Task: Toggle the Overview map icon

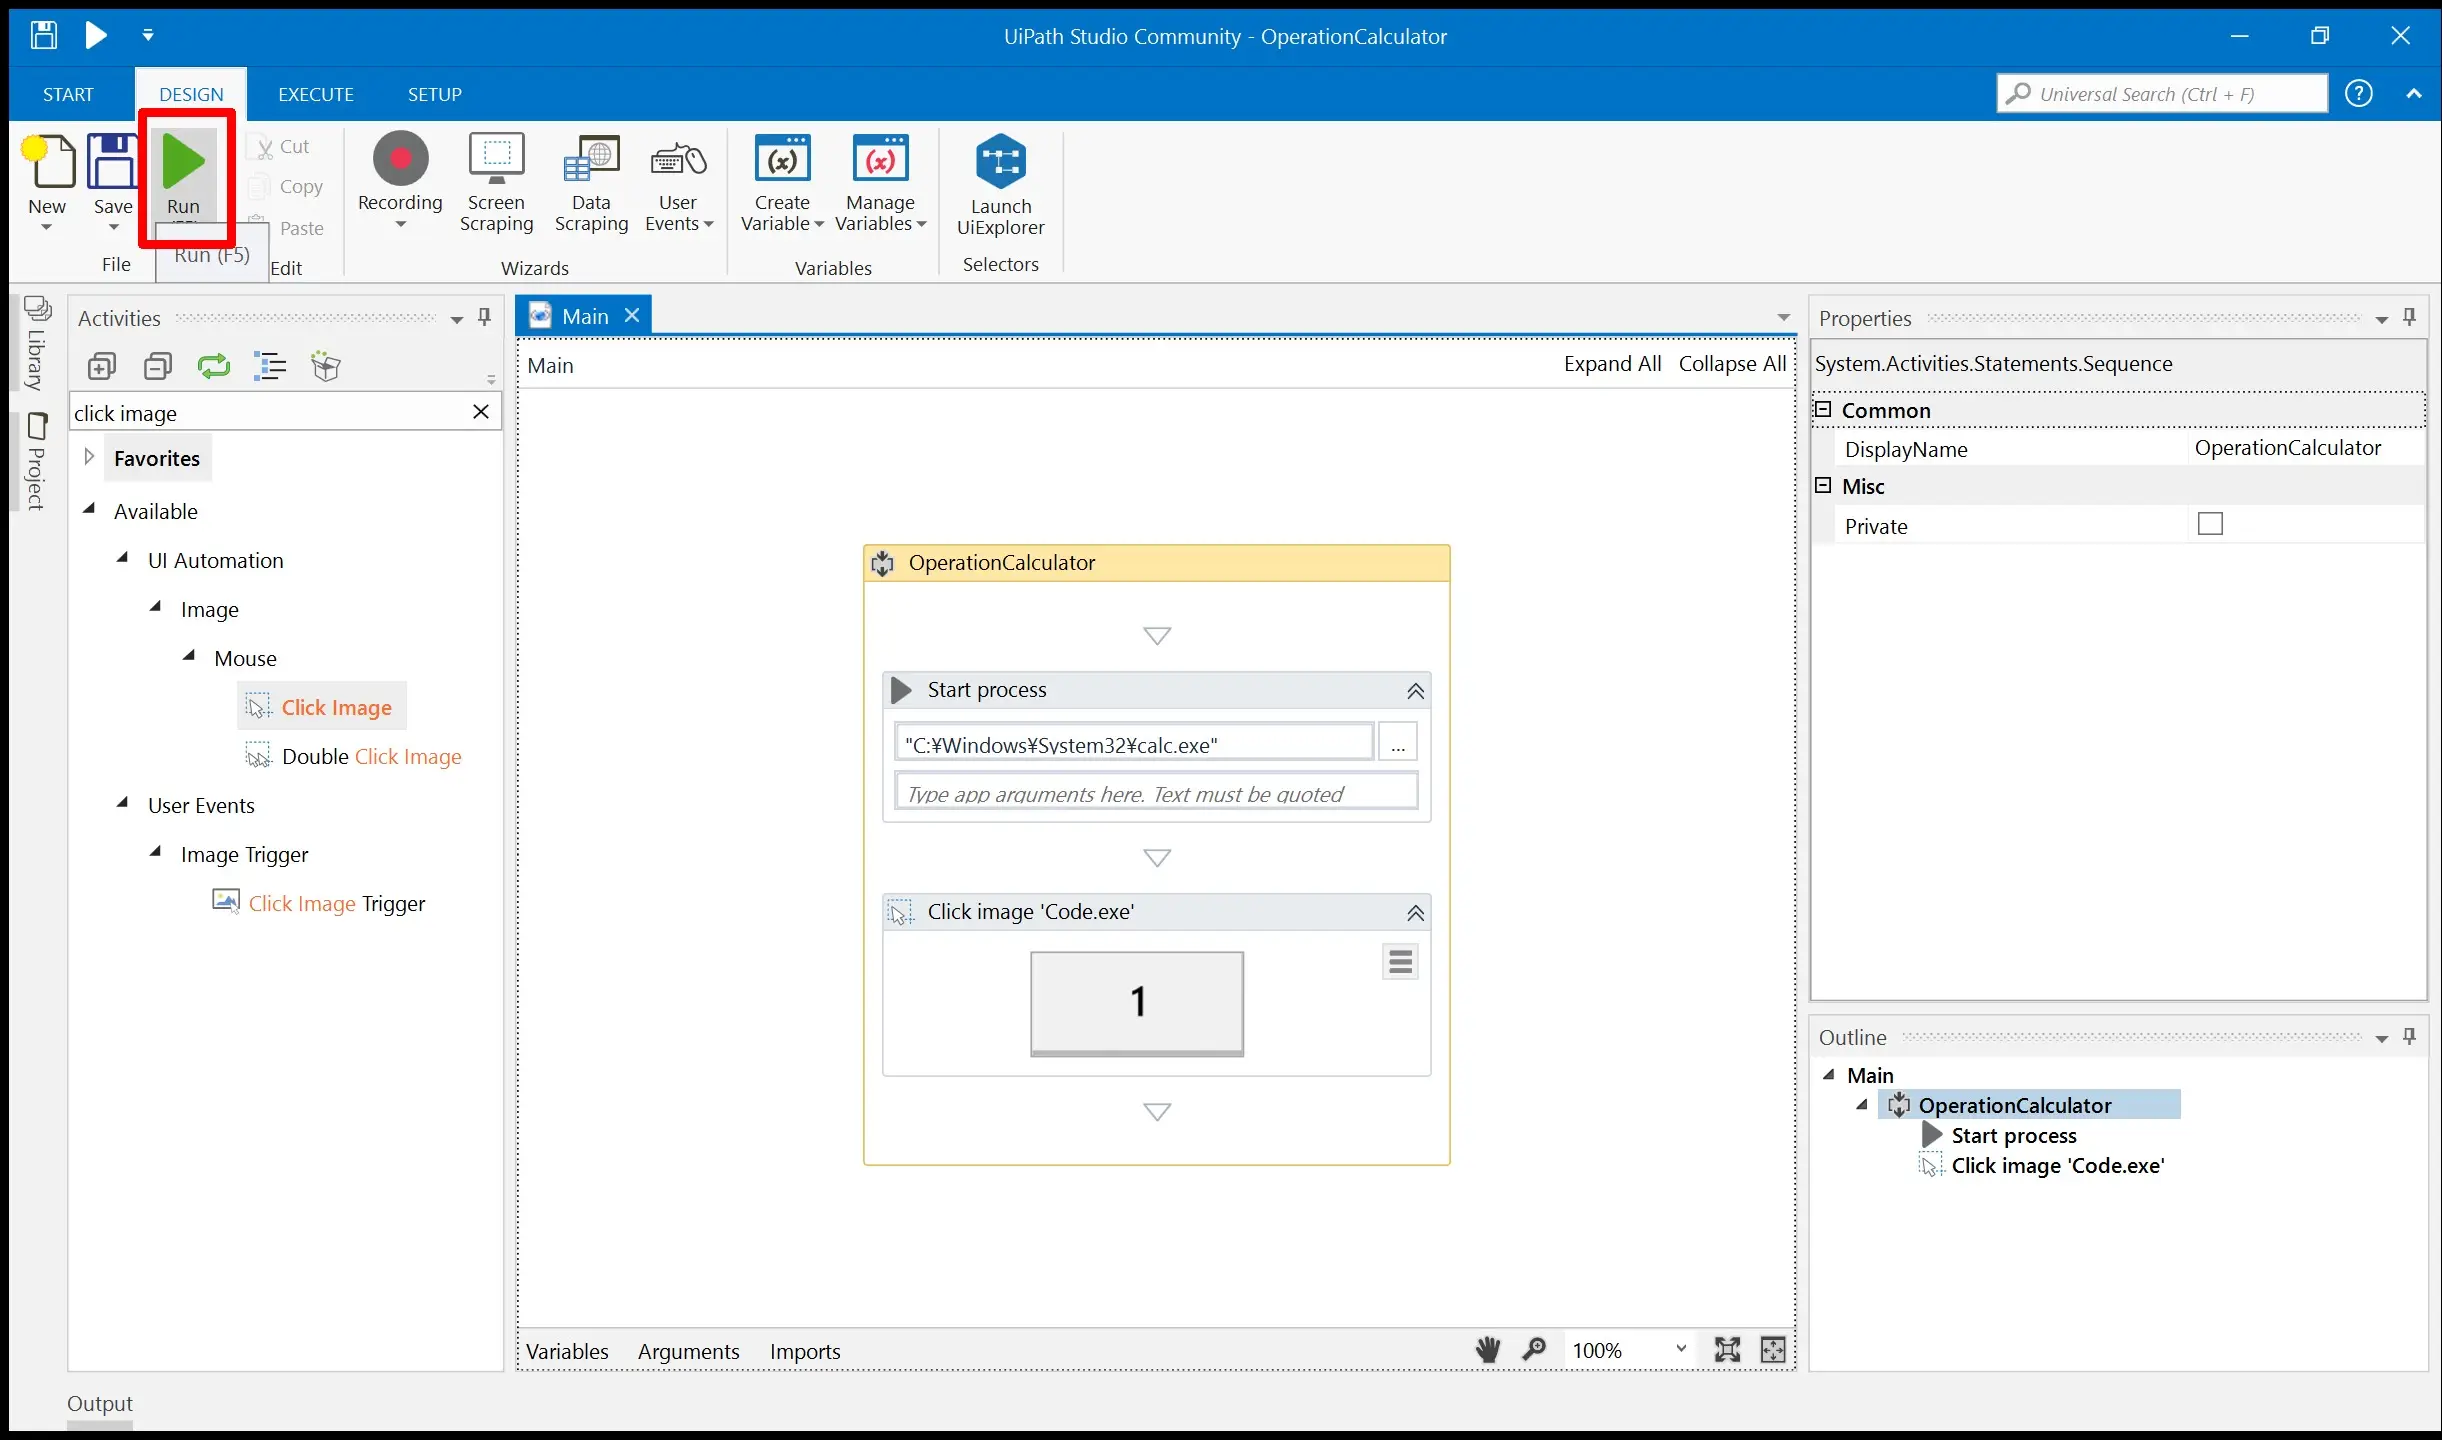Action: (x=1773, y=1350)
